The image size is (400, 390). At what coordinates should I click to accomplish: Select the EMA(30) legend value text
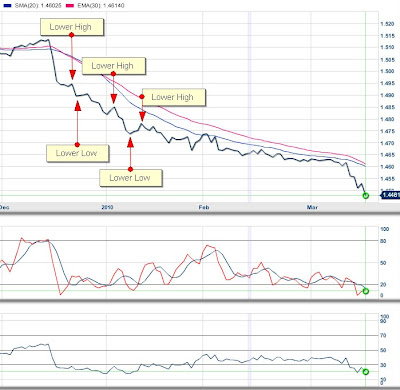(101, 6)
